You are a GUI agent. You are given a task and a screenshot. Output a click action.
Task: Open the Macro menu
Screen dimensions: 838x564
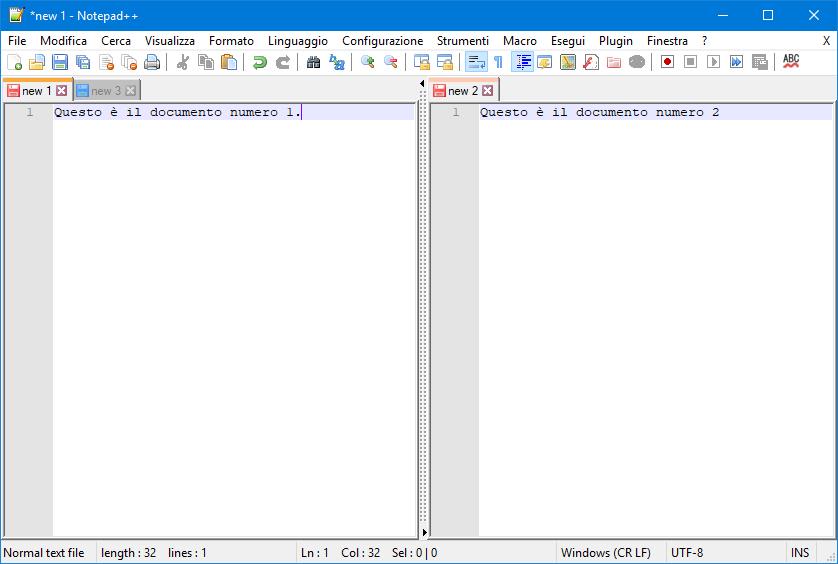click(x=520, y=41)
